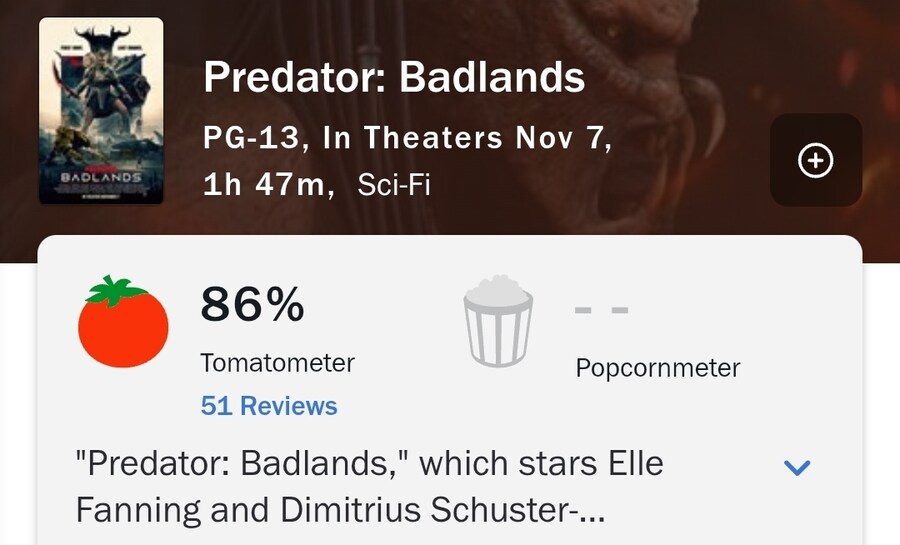Viewport: 900px width, 545px height.
Task: Click the large Predator: Badlands title heading
Action: tap(394, 78)
